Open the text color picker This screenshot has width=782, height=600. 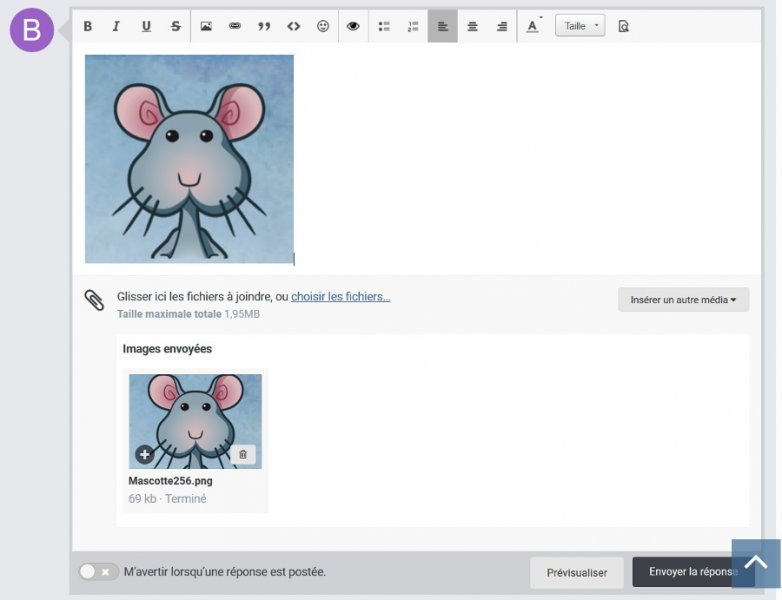(532, 26)
